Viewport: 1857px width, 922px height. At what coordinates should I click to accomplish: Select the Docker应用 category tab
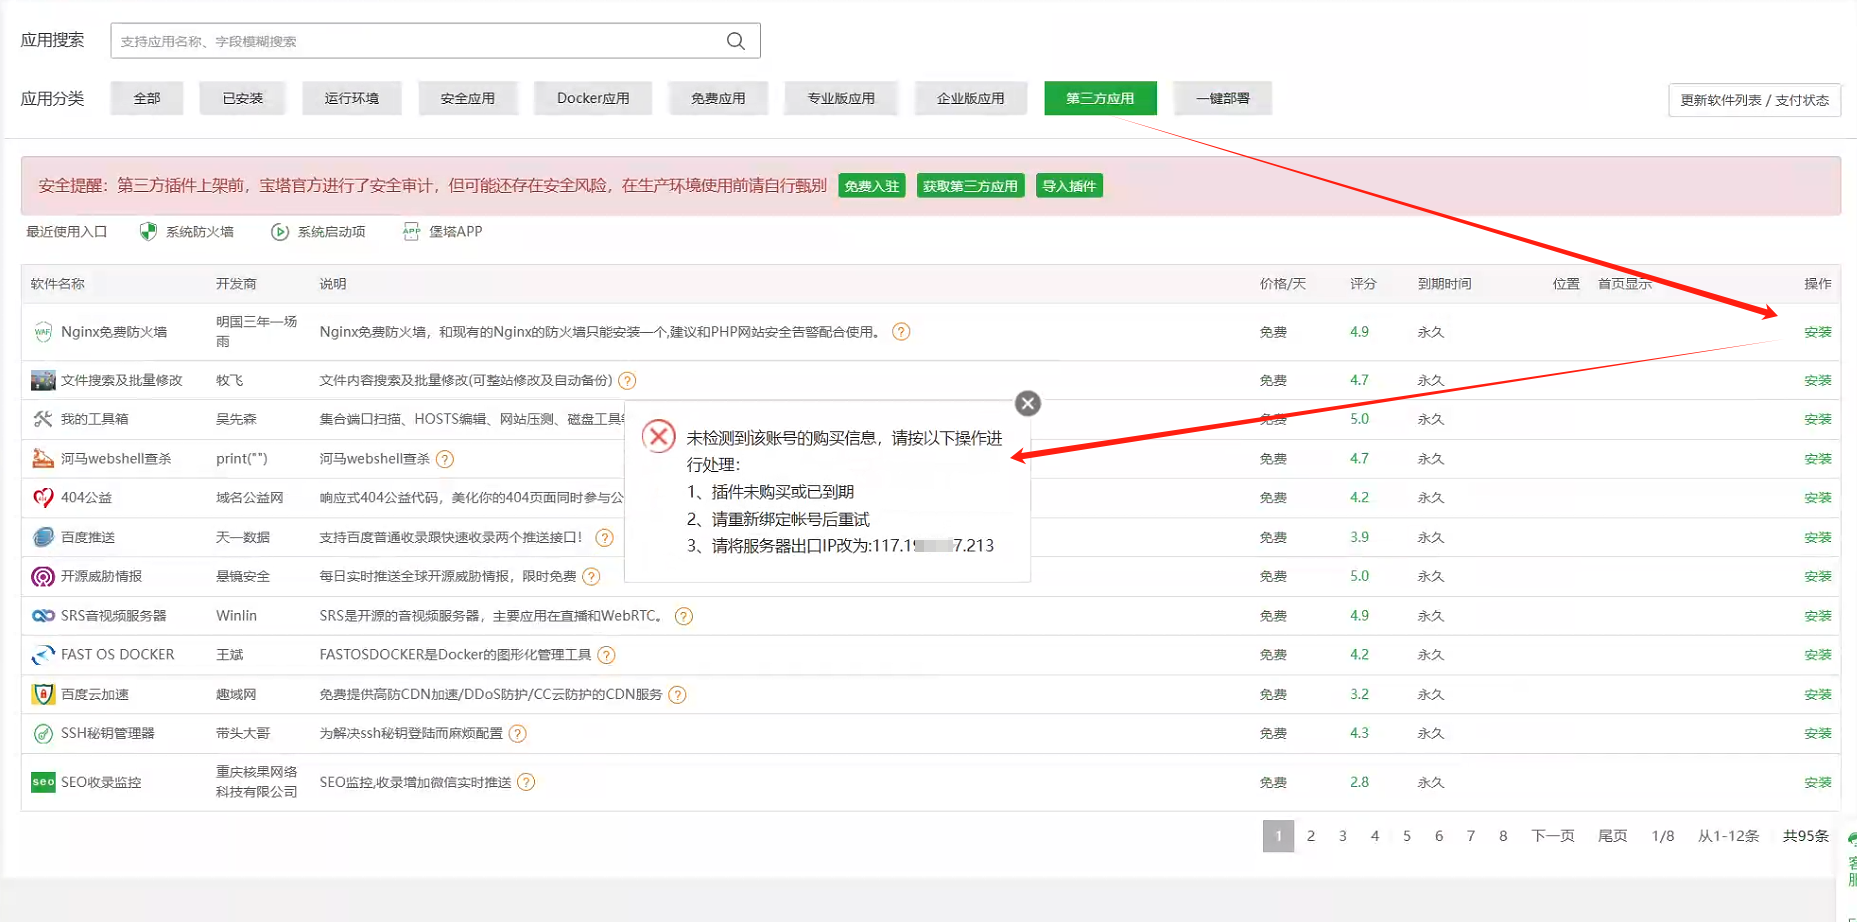point(593,98)
